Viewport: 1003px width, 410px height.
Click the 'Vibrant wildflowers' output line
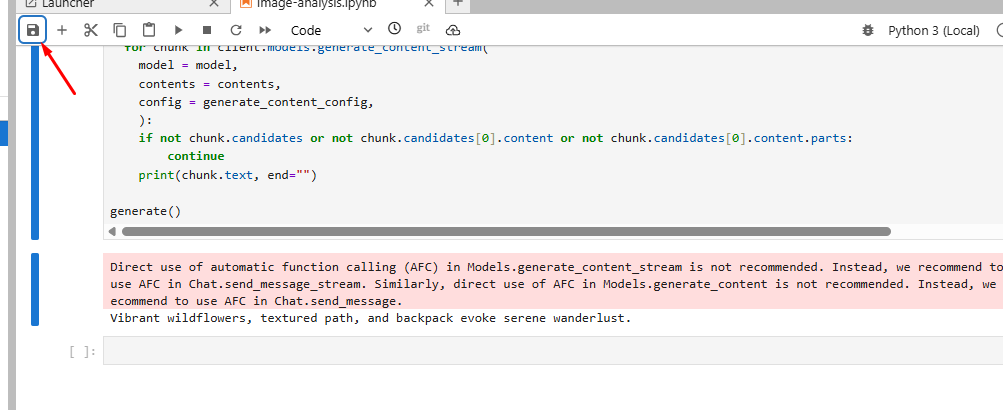pos(370,318)
